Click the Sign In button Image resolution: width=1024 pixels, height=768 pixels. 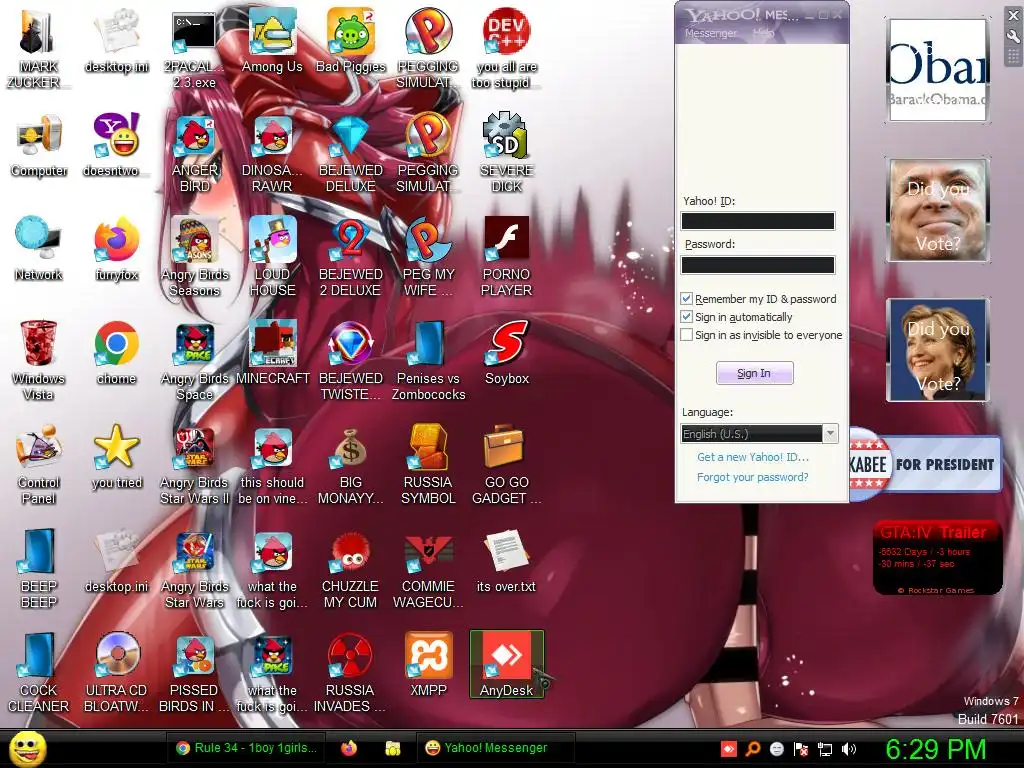(x=754, y=373)
